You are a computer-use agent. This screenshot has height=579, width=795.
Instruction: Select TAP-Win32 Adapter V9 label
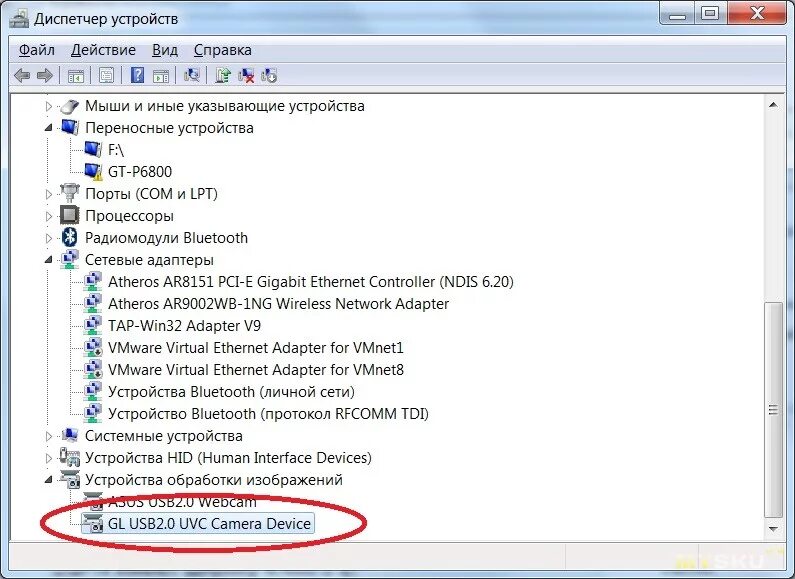click(185, 325)
